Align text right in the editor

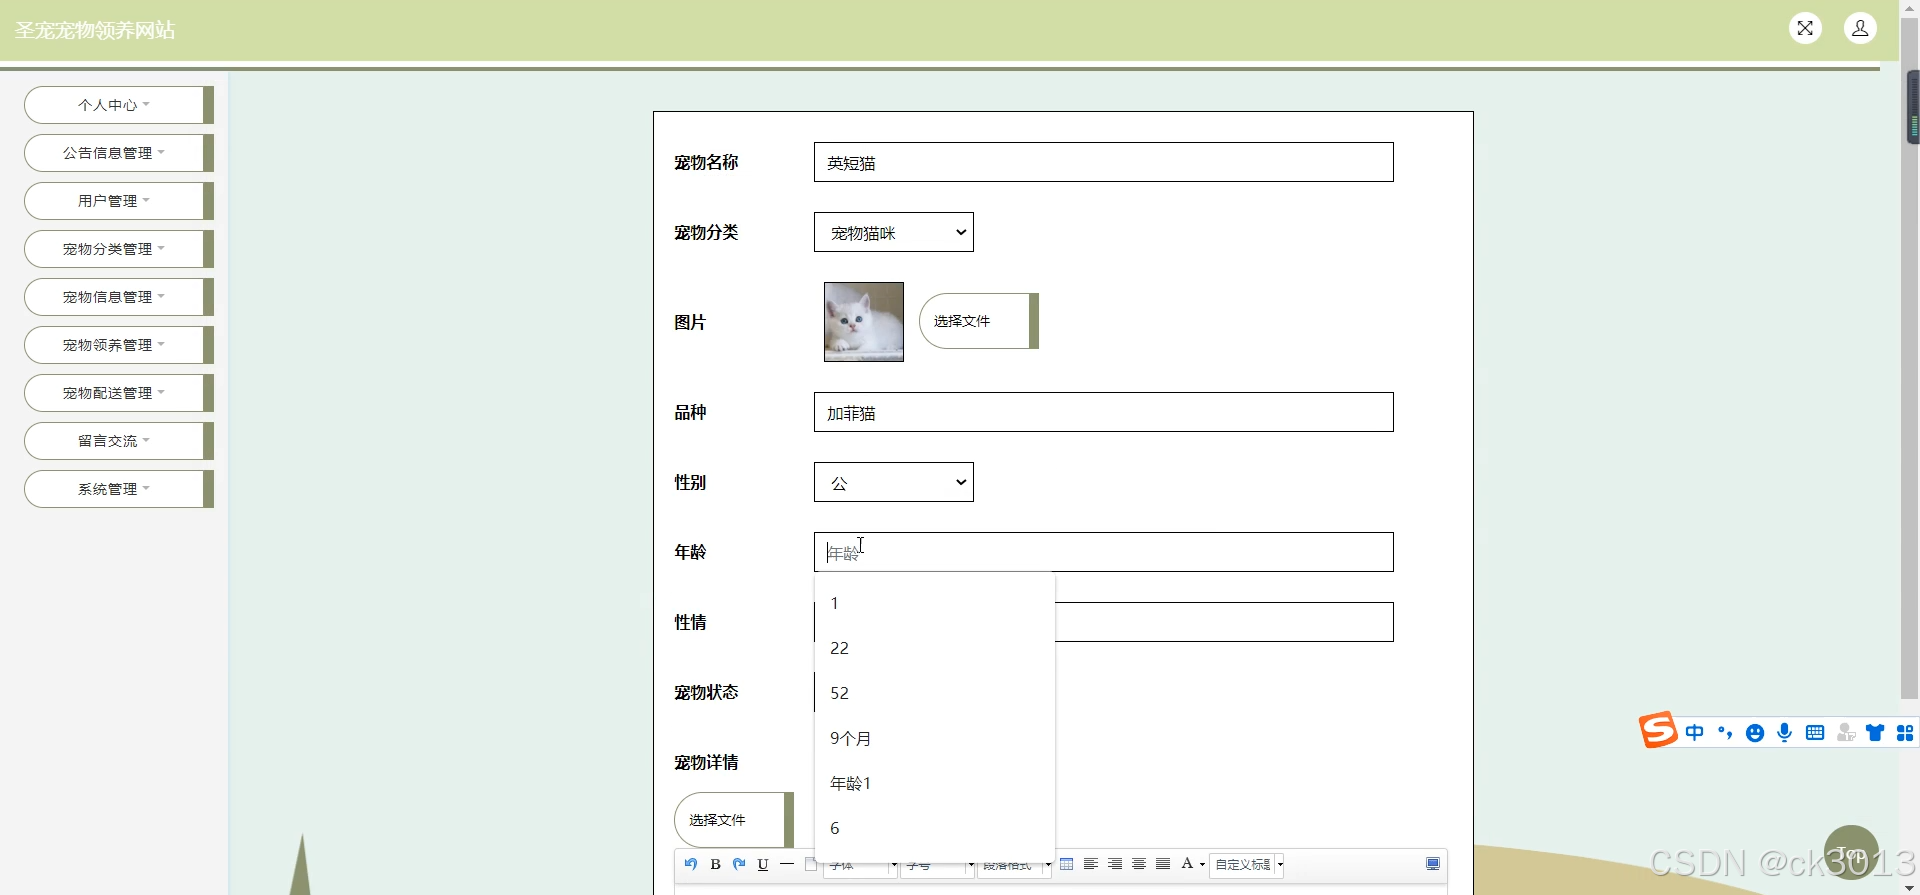tap(1115, 864)
